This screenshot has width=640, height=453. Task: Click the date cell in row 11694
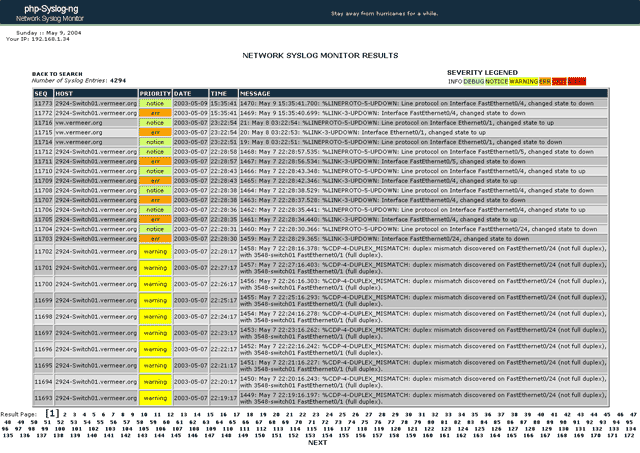point(190,382)
